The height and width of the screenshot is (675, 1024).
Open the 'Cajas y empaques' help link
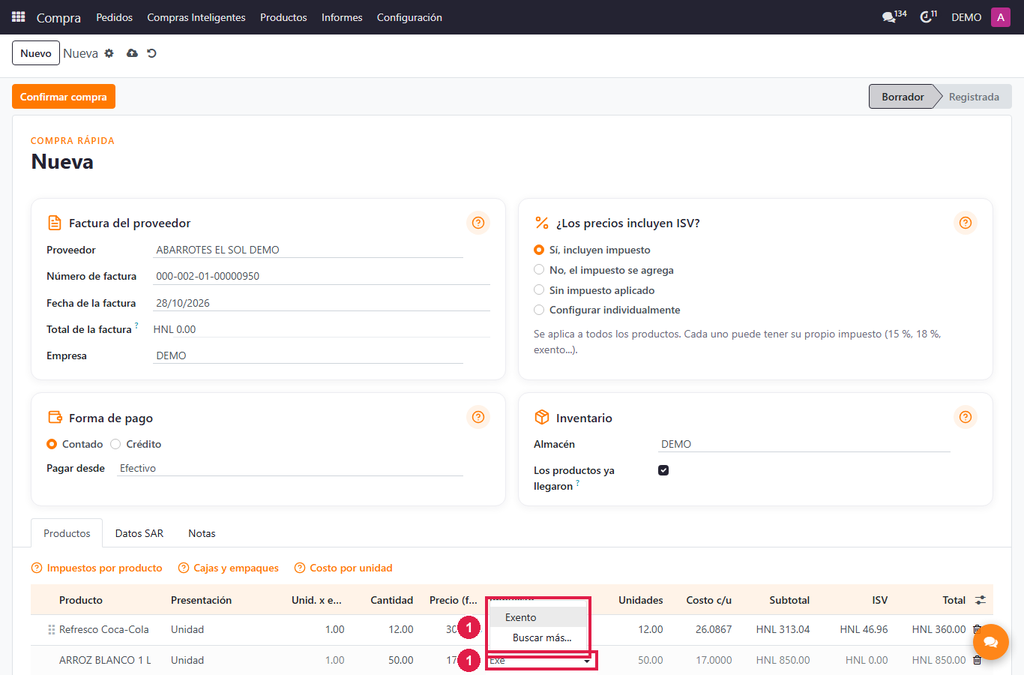click(x=229, y=568)
